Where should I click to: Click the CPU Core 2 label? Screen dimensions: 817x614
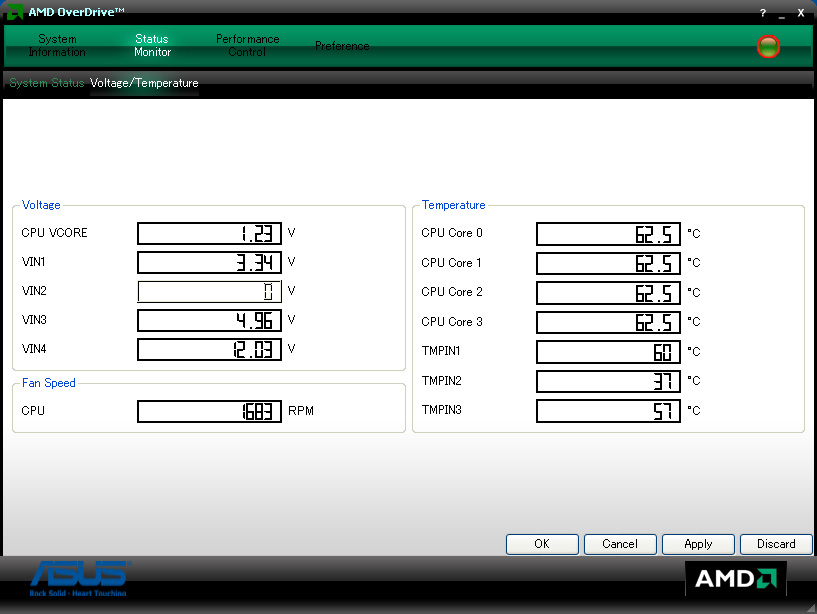452,292
